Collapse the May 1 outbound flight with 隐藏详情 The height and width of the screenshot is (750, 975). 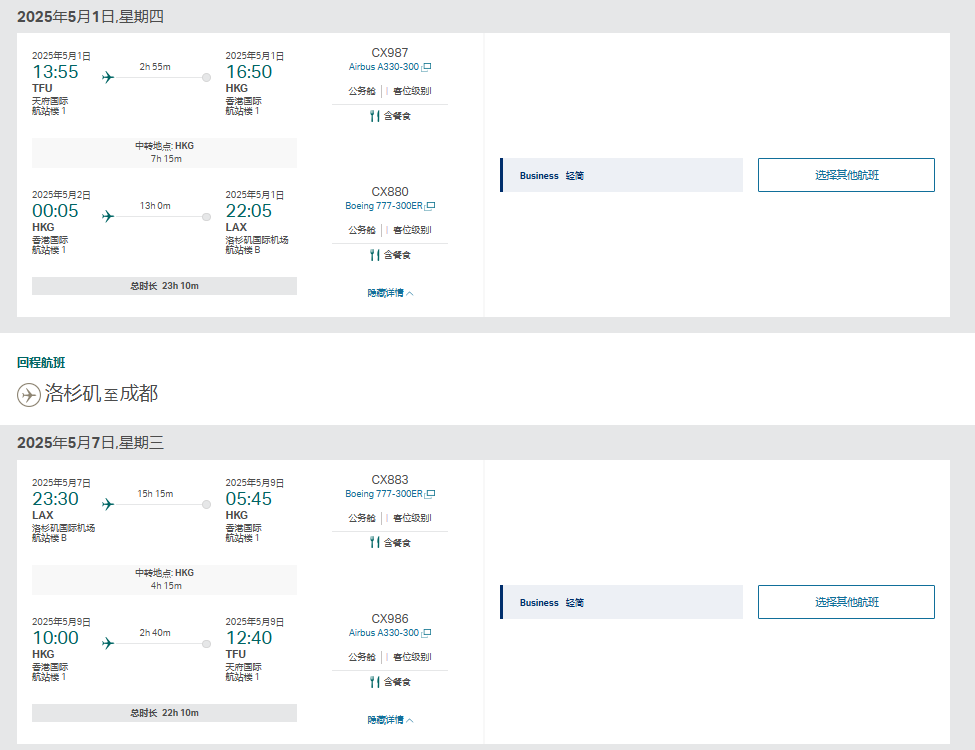coord(390,293)
